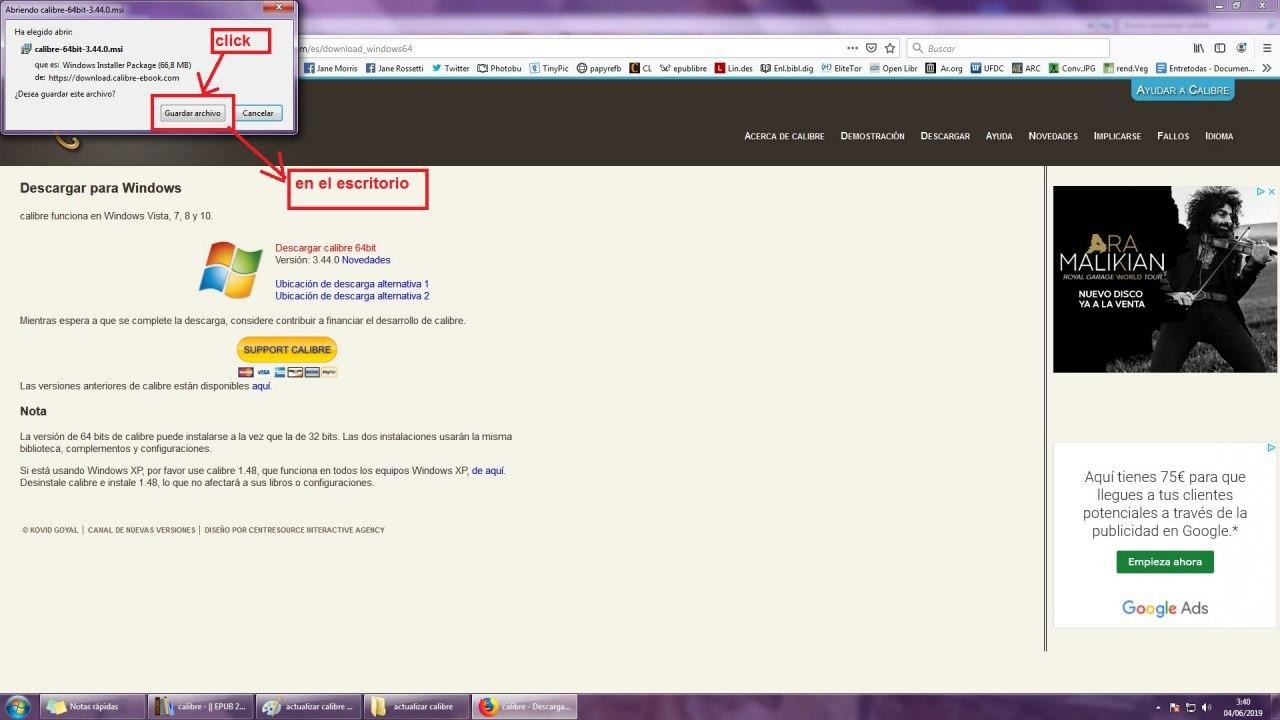Open the aquí link for previous versions
Screen dimensions: 1280x720
[261, 386]
